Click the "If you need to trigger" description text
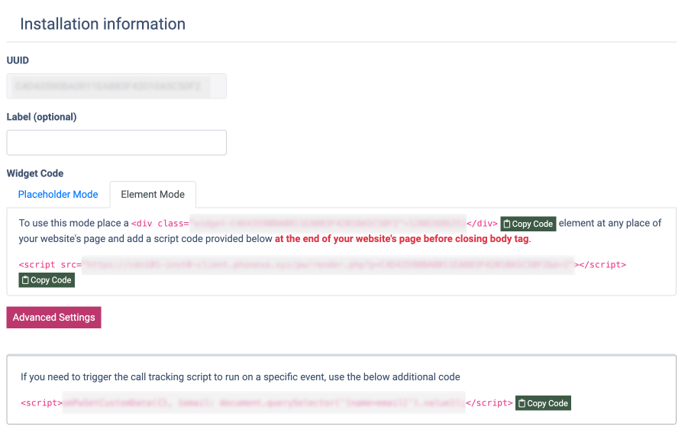 [240, 377]
